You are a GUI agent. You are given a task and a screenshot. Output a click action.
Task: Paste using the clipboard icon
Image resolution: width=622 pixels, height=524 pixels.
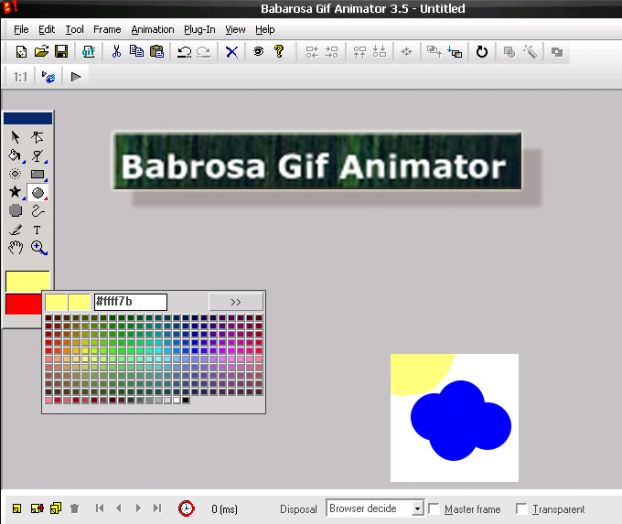[157, 52]
